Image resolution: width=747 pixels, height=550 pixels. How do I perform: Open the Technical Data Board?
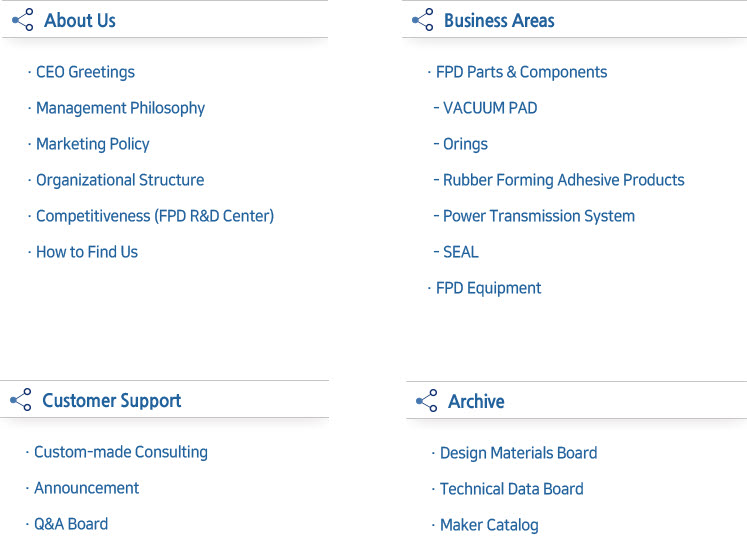[x=511, y=489]
